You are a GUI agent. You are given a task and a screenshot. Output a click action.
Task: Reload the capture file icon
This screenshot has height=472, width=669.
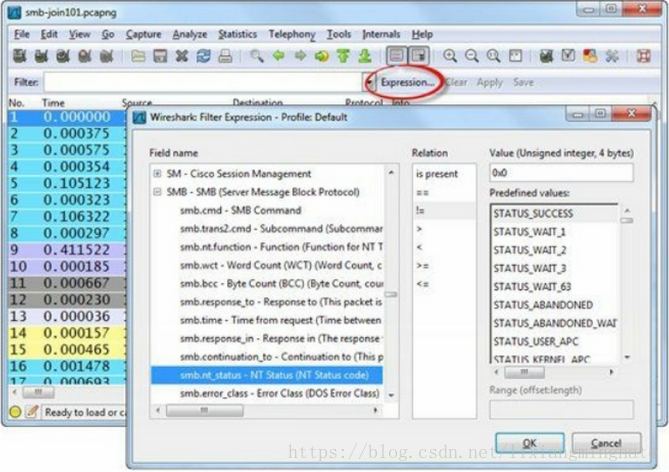point(204,56)
